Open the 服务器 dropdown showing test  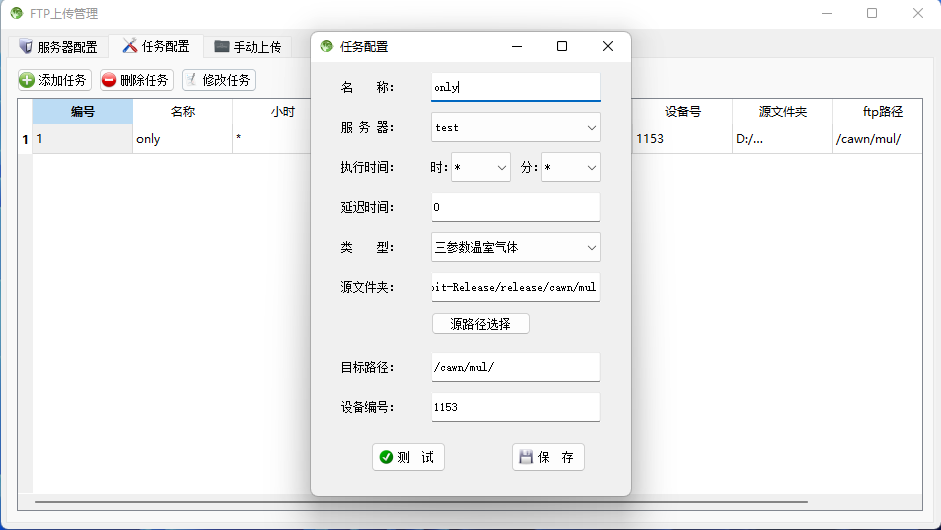pyautogui.click(x=516, y=127)
